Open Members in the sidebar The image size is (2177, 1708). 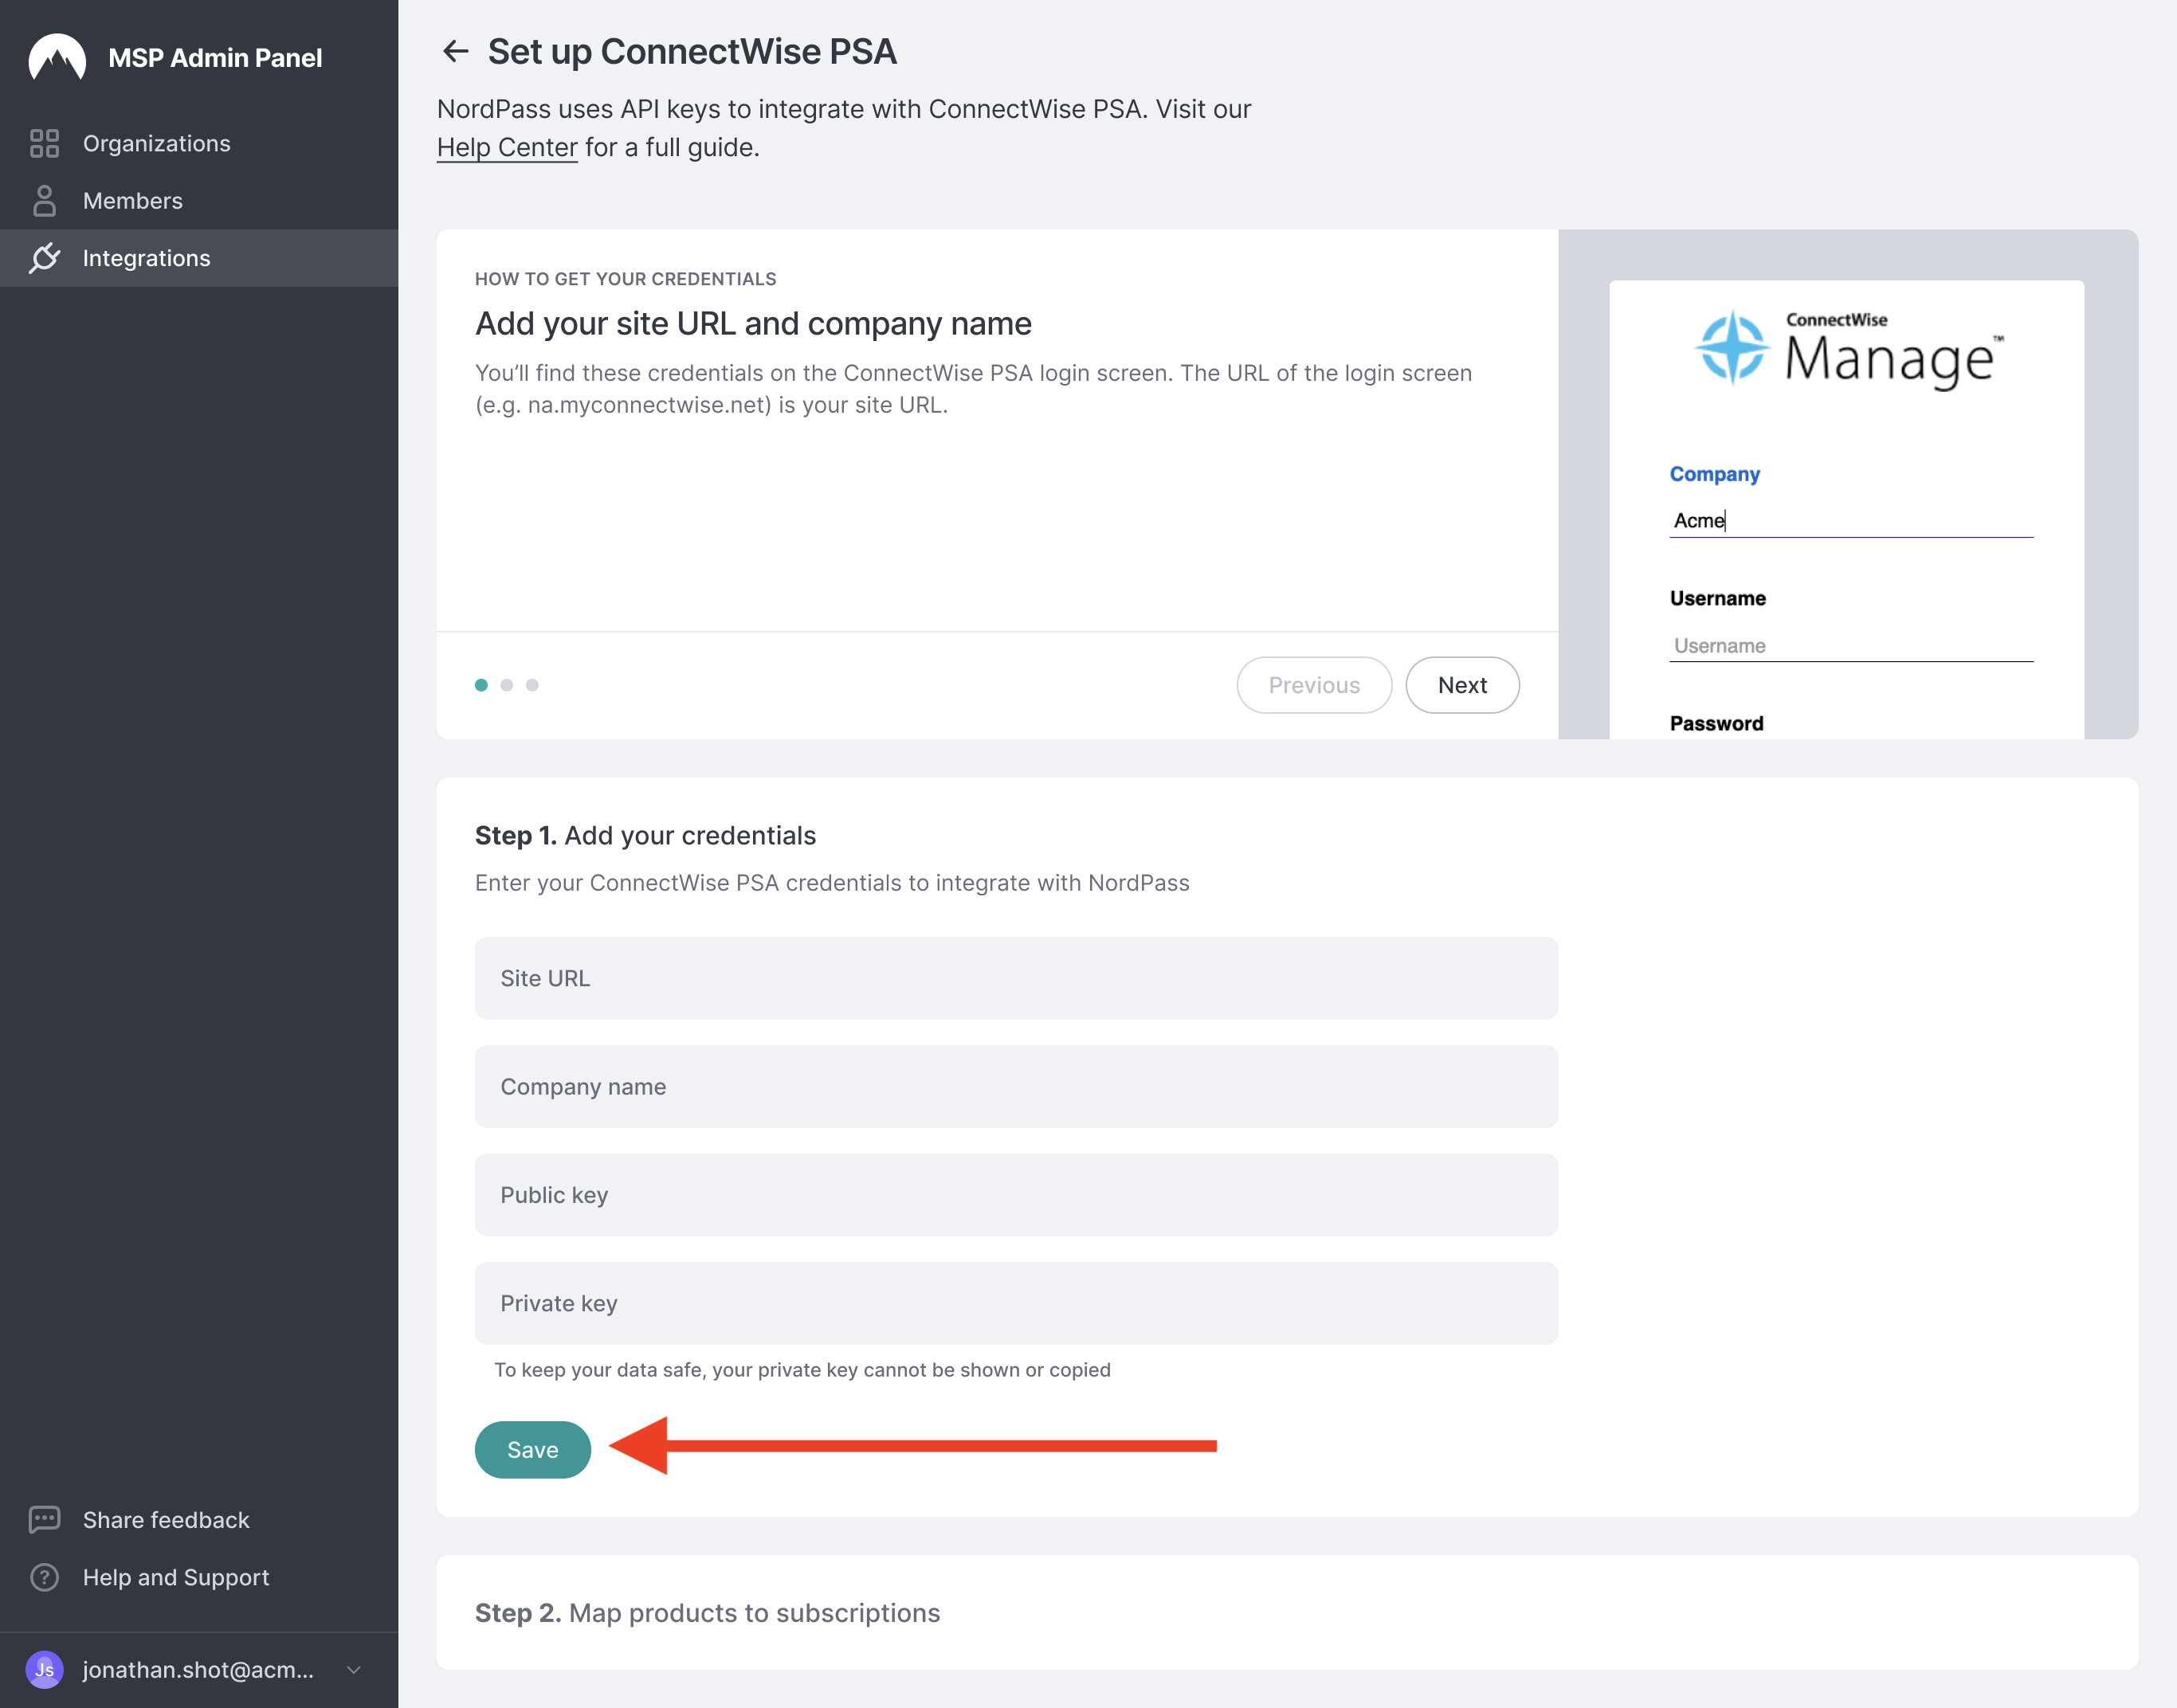pyautogui.click(x=199, y=200)
